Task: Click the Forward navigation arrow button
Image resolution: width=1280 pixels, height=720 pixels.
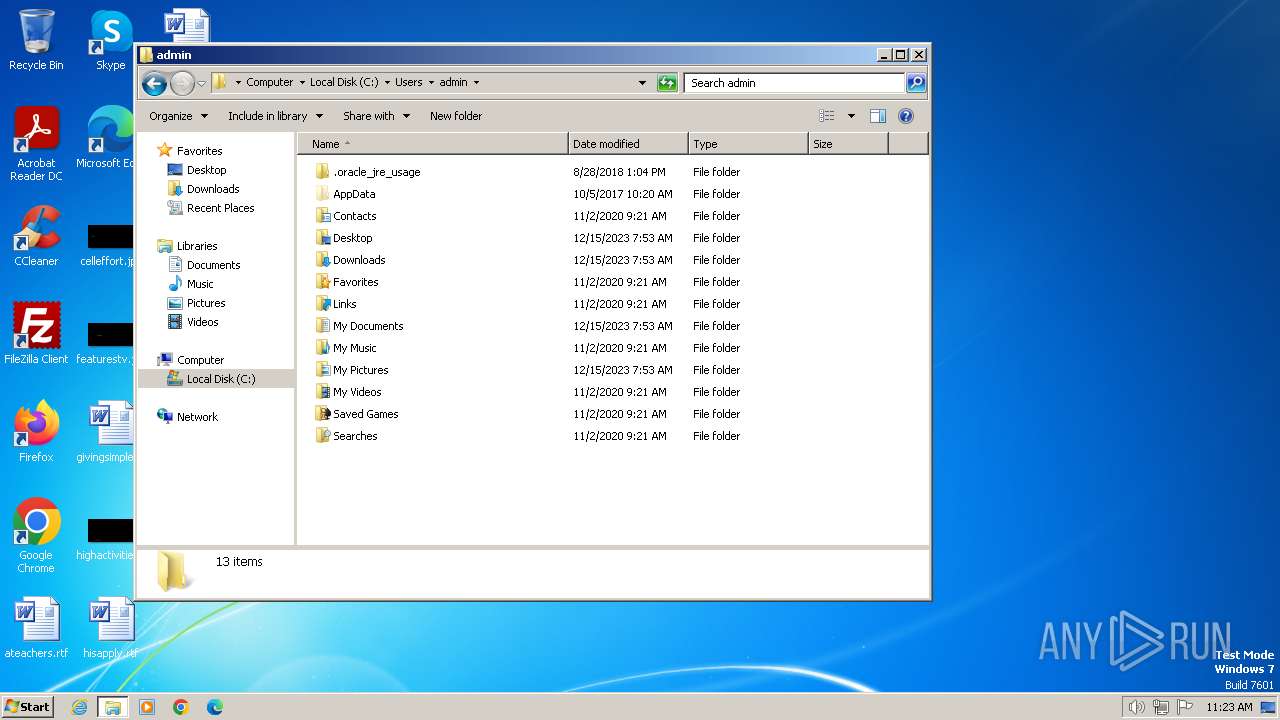Action: coord(182,83)
